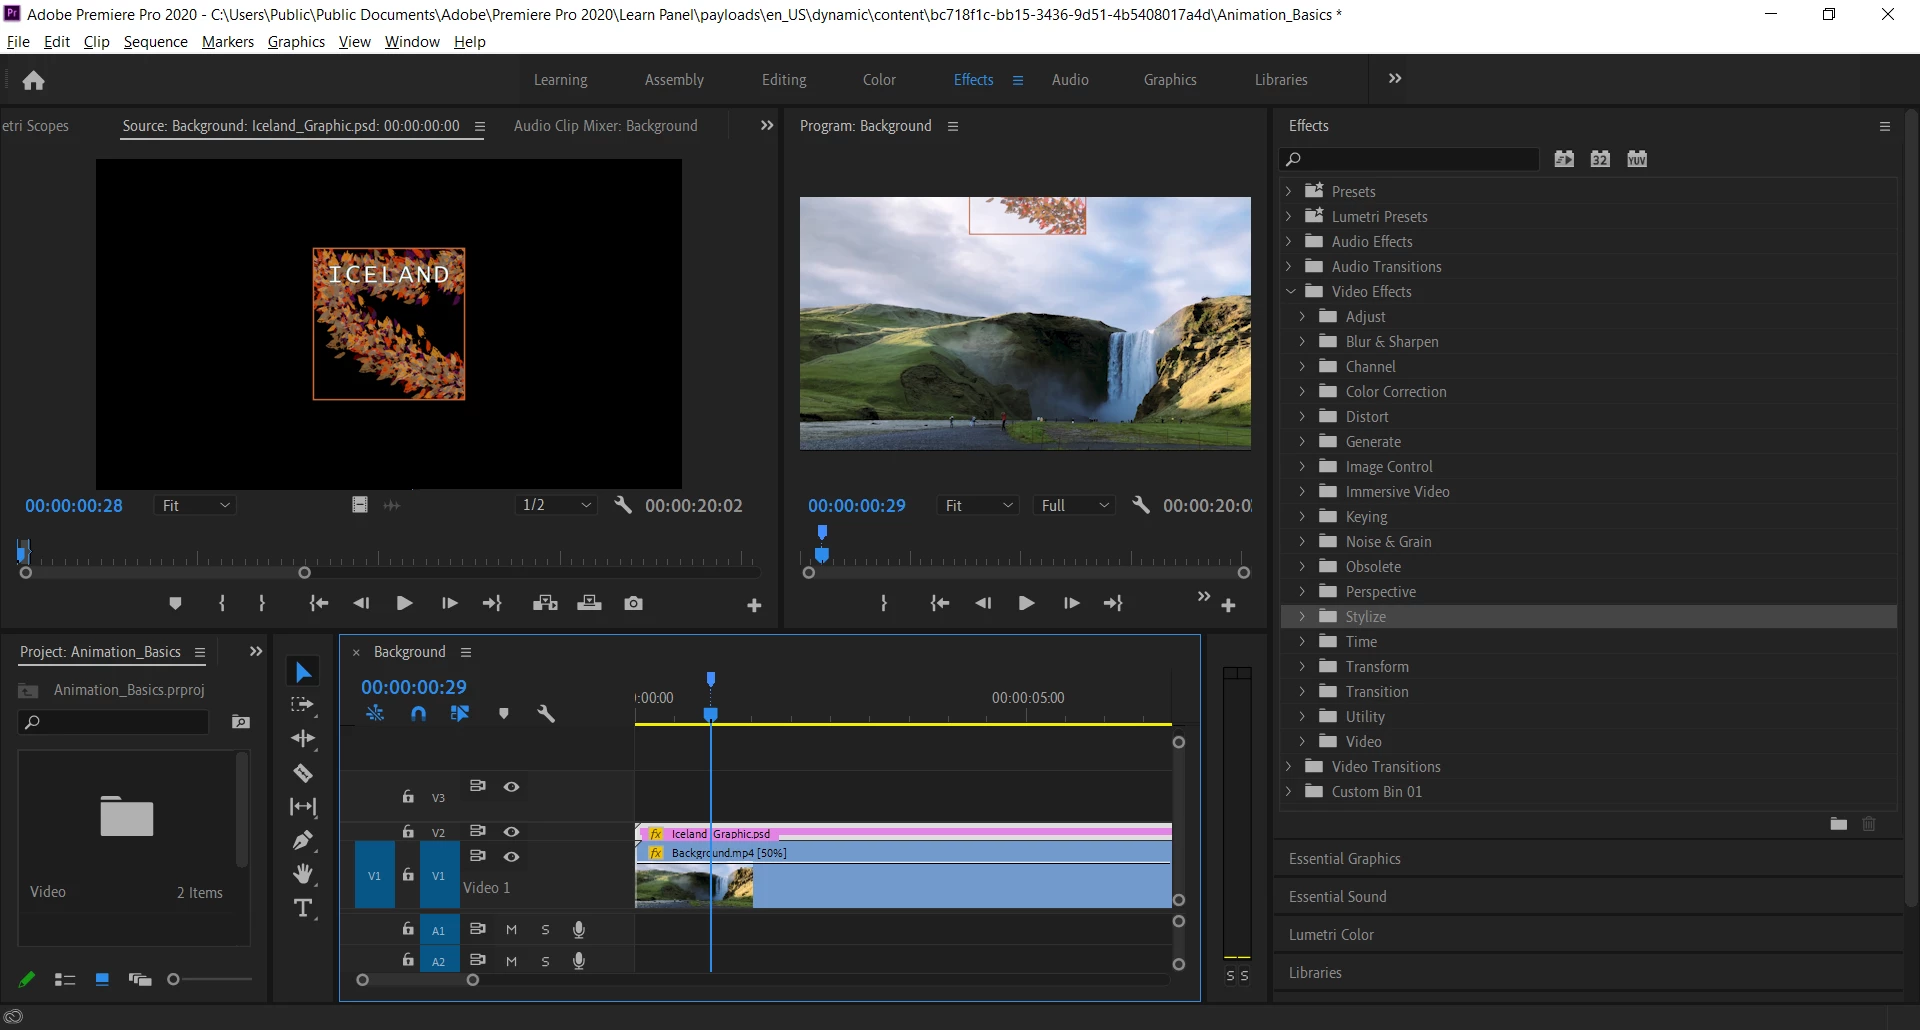This screenshot has height=1030, width=1920.
Task: Select the Pen tool
Action: click(303, 840)
